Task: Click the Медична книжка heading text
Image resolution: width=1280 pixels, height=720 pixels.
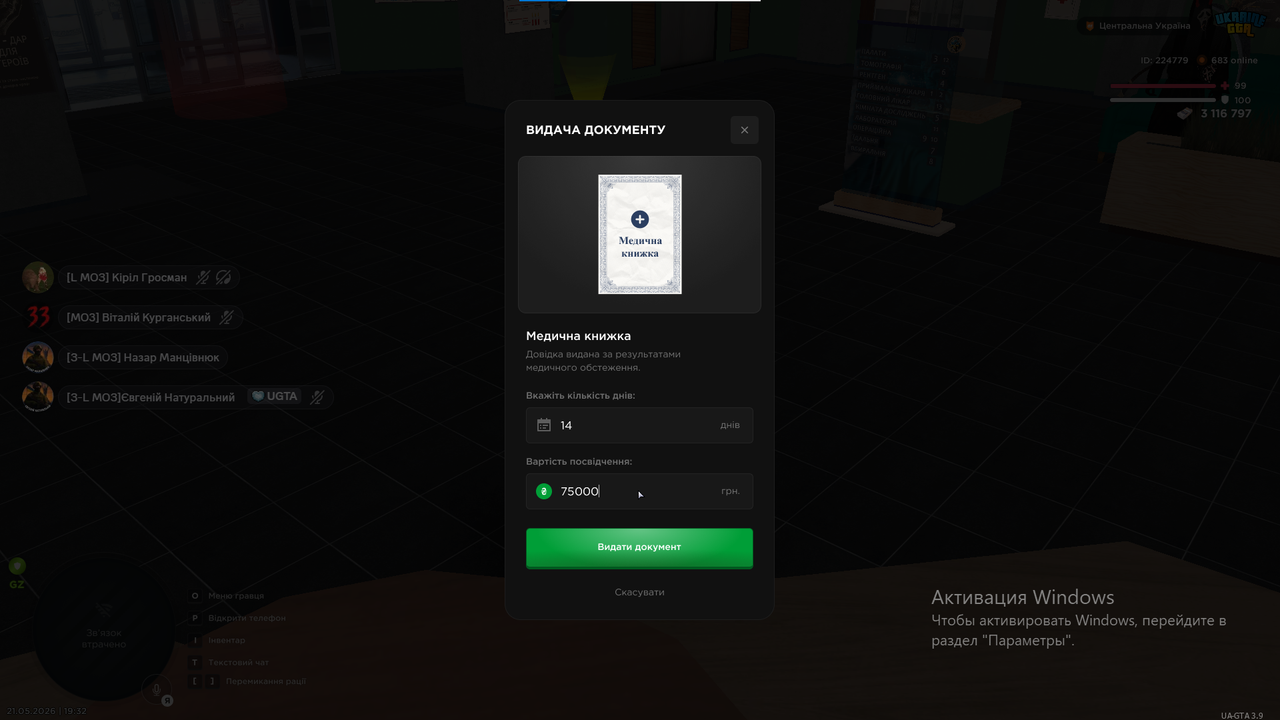Action: click(578, 336)
